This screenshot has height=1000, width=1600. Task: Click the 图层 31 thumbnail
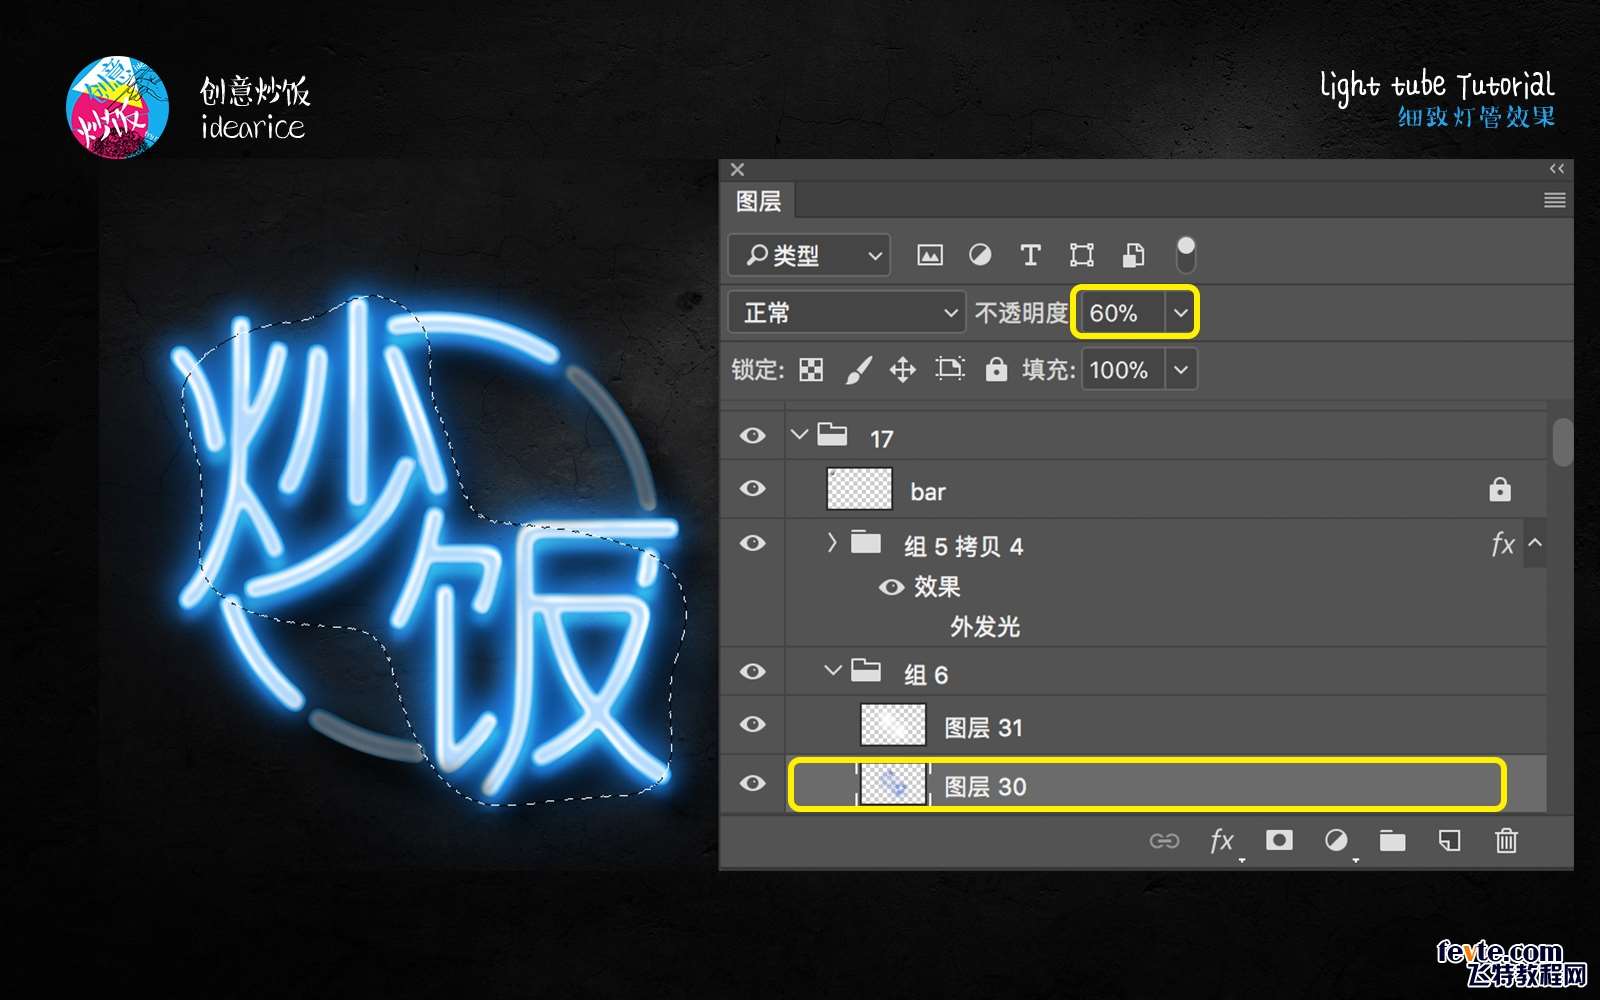[x=893, y=725]
